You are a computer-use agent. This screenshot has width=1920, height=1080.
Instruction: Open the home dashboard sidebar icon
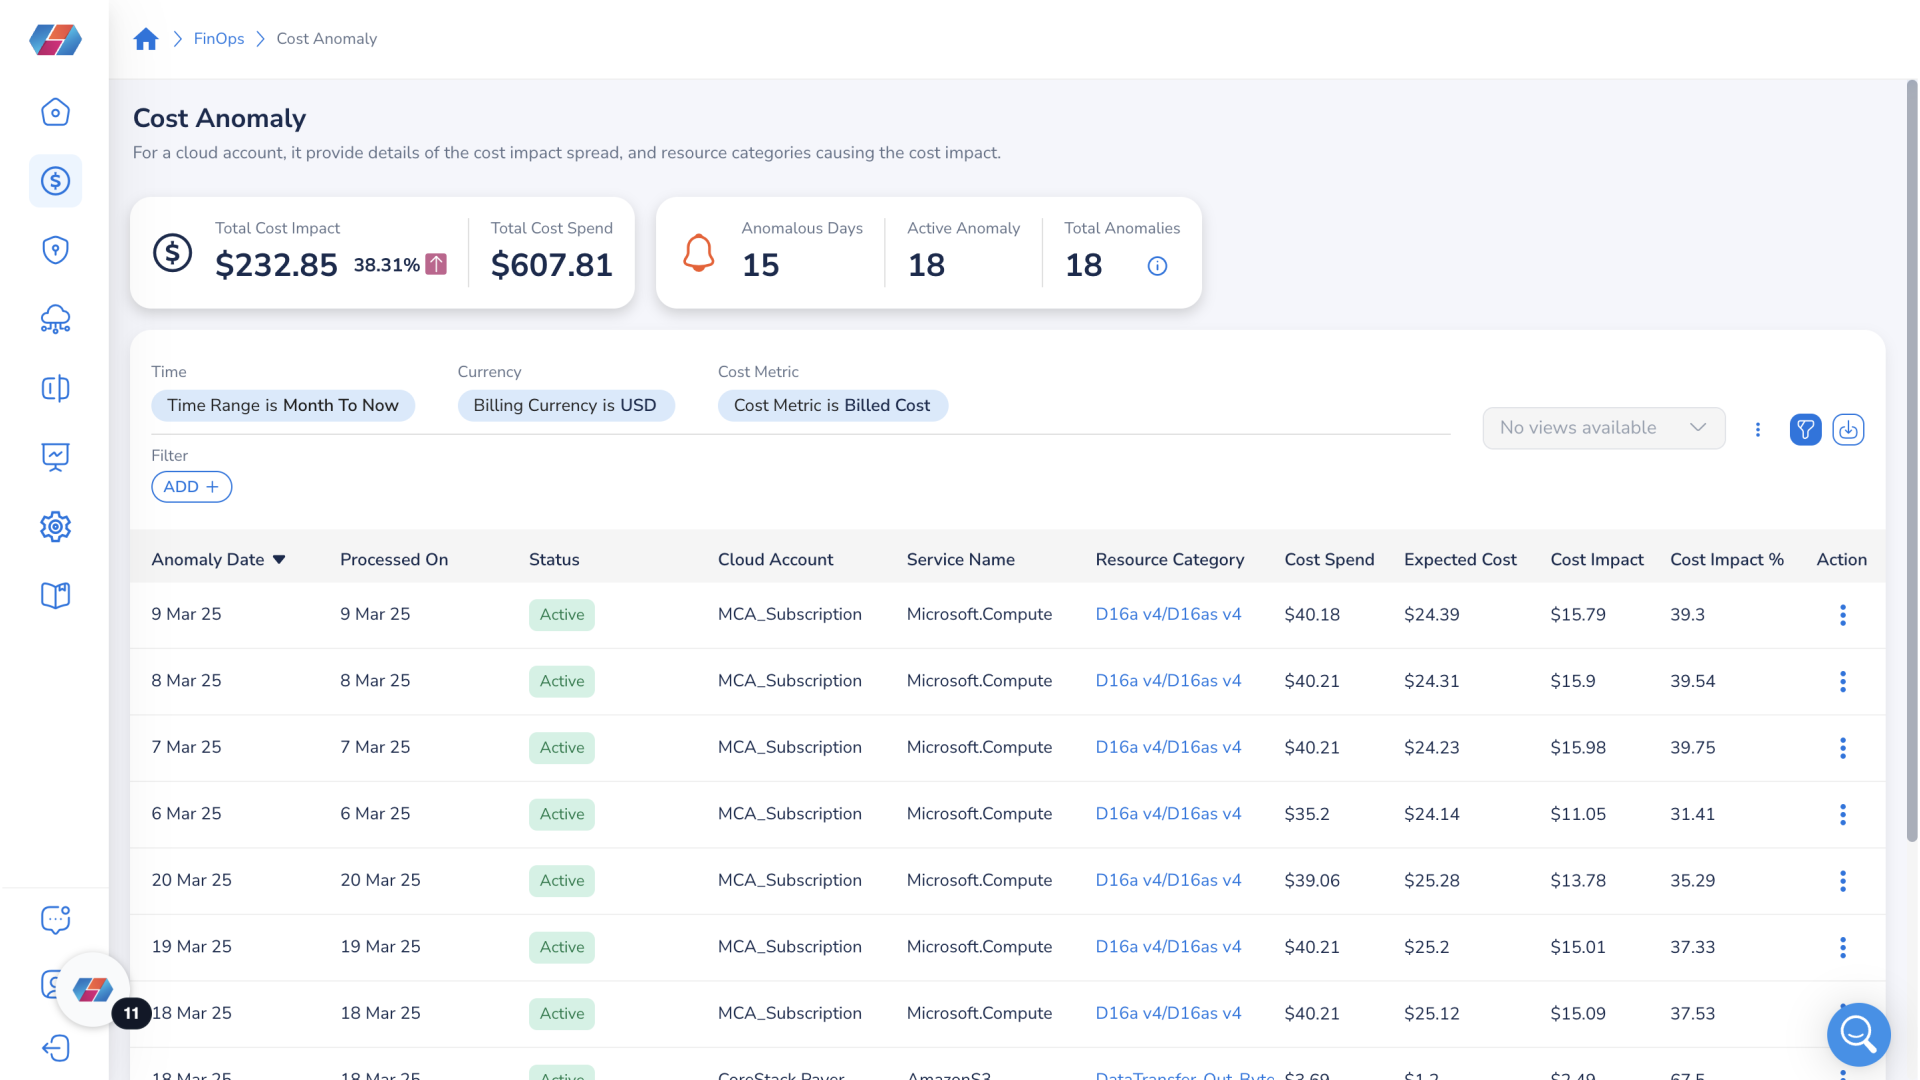pos(55,112)
